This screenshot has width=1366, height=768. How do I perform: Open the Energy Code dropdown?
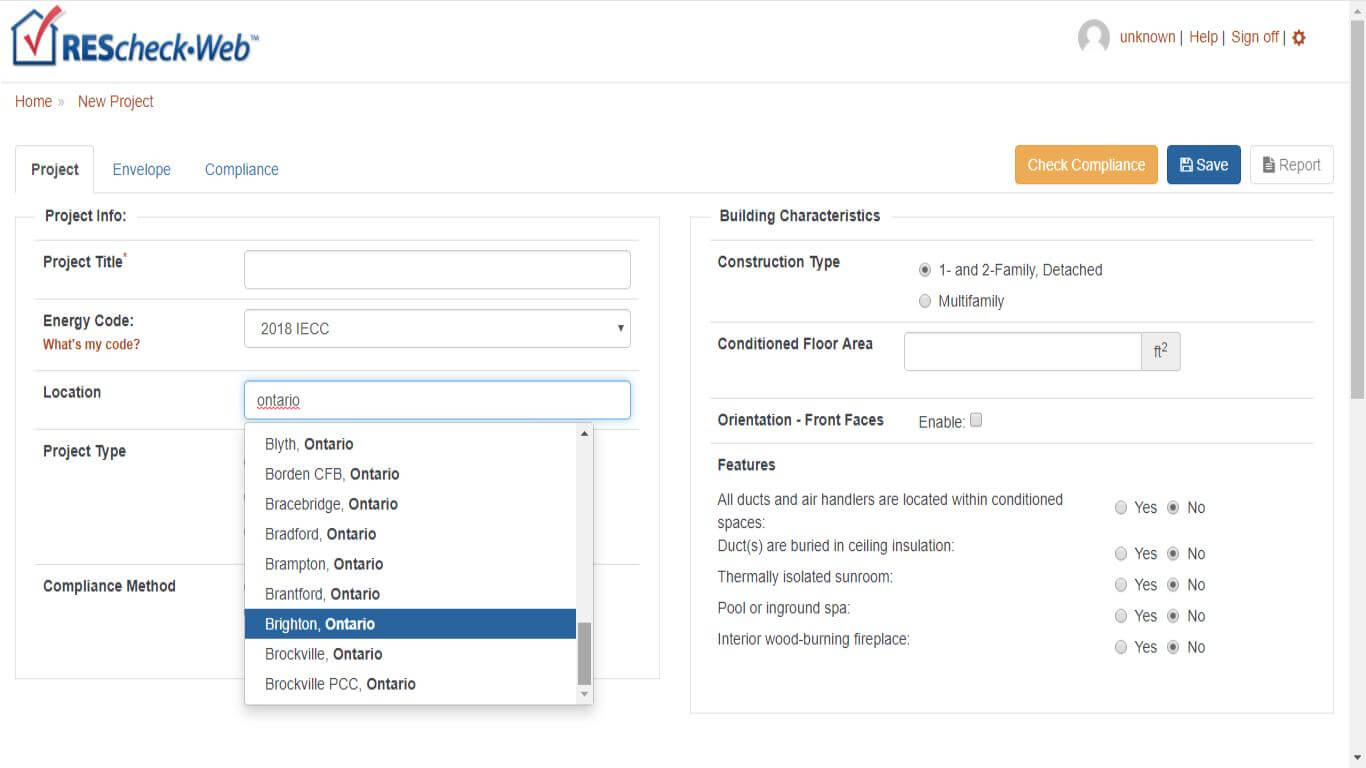tap(437, 328)
